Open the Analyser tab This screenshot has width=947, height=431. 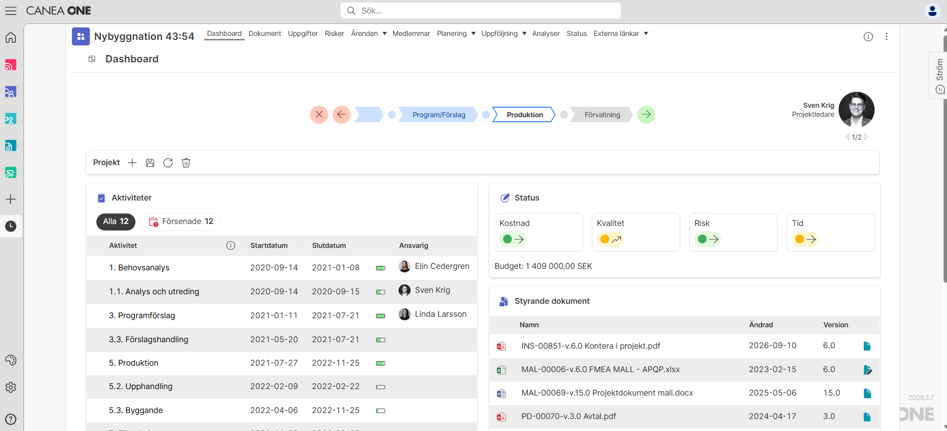[546, 34]
